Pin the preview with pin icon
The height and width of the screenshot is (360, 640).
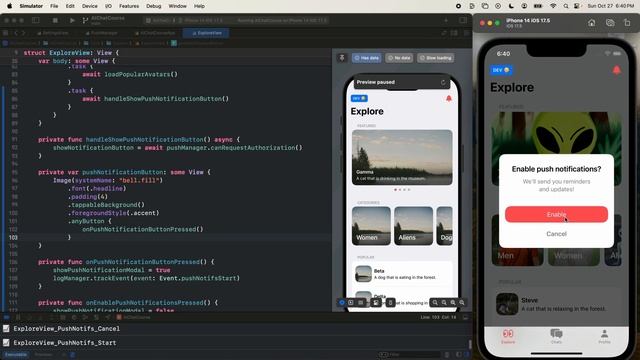[x=342, y=58]
